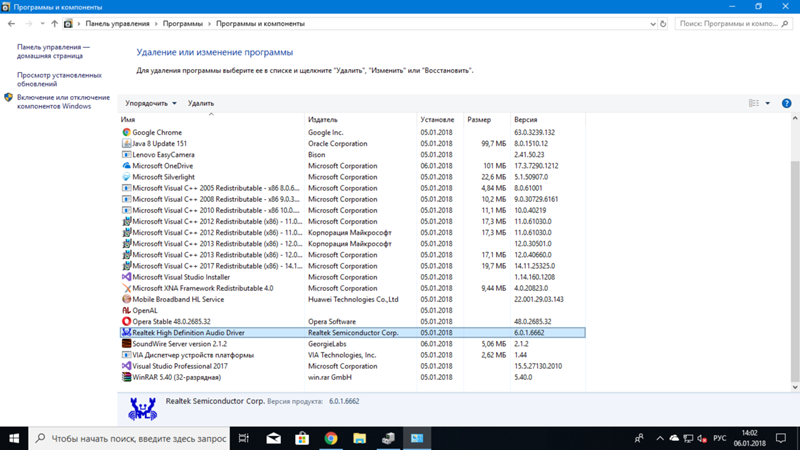Select Microsoft Visual C++ 2017 Redistributable row
This screenshot has height=450, width=800.
[x=353, y=266]
